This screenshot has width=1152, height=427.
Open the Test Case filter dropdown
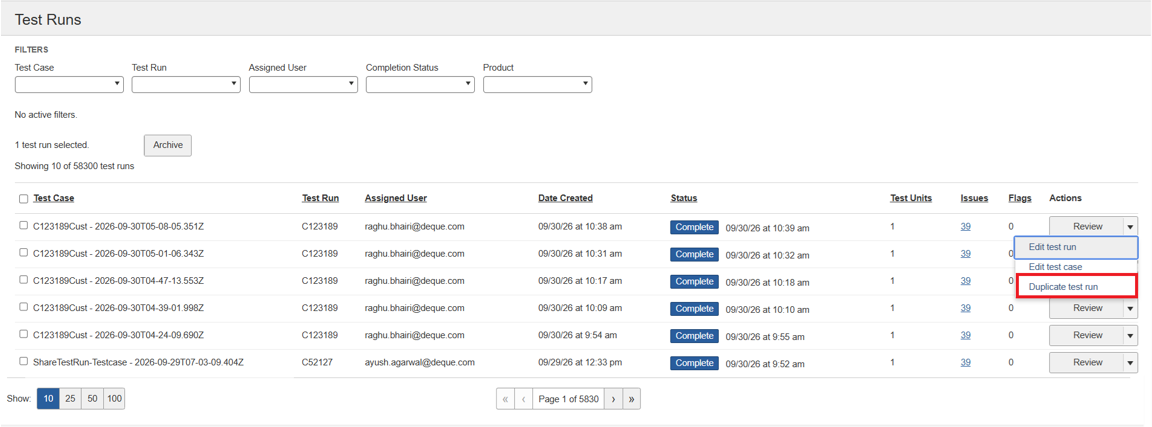coord(69,85)
